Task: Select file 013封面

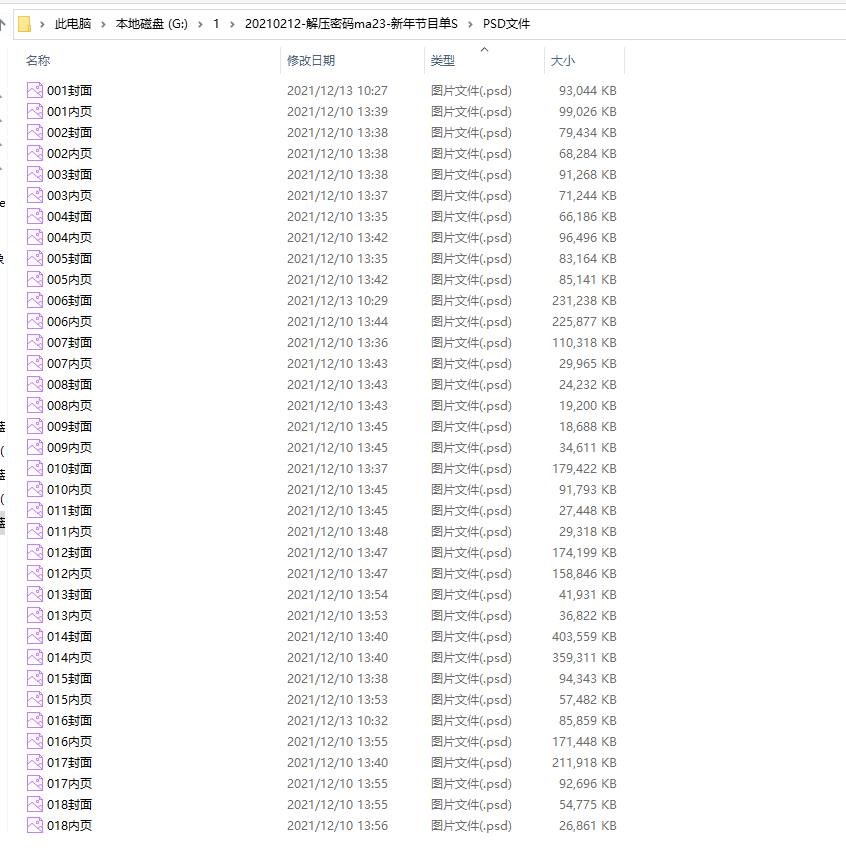Action: click(69, 595)
